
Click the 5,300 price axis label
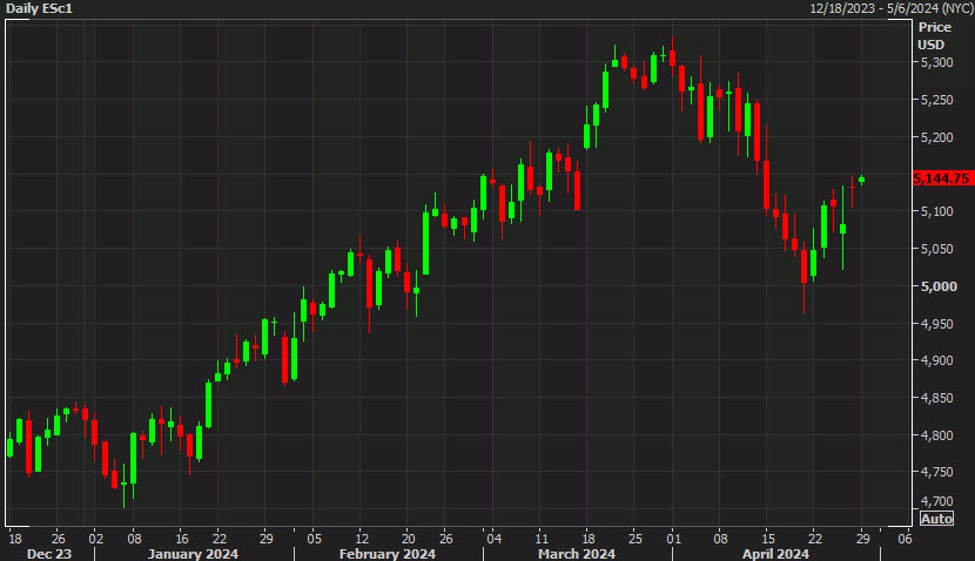click(x=936, y=63)
